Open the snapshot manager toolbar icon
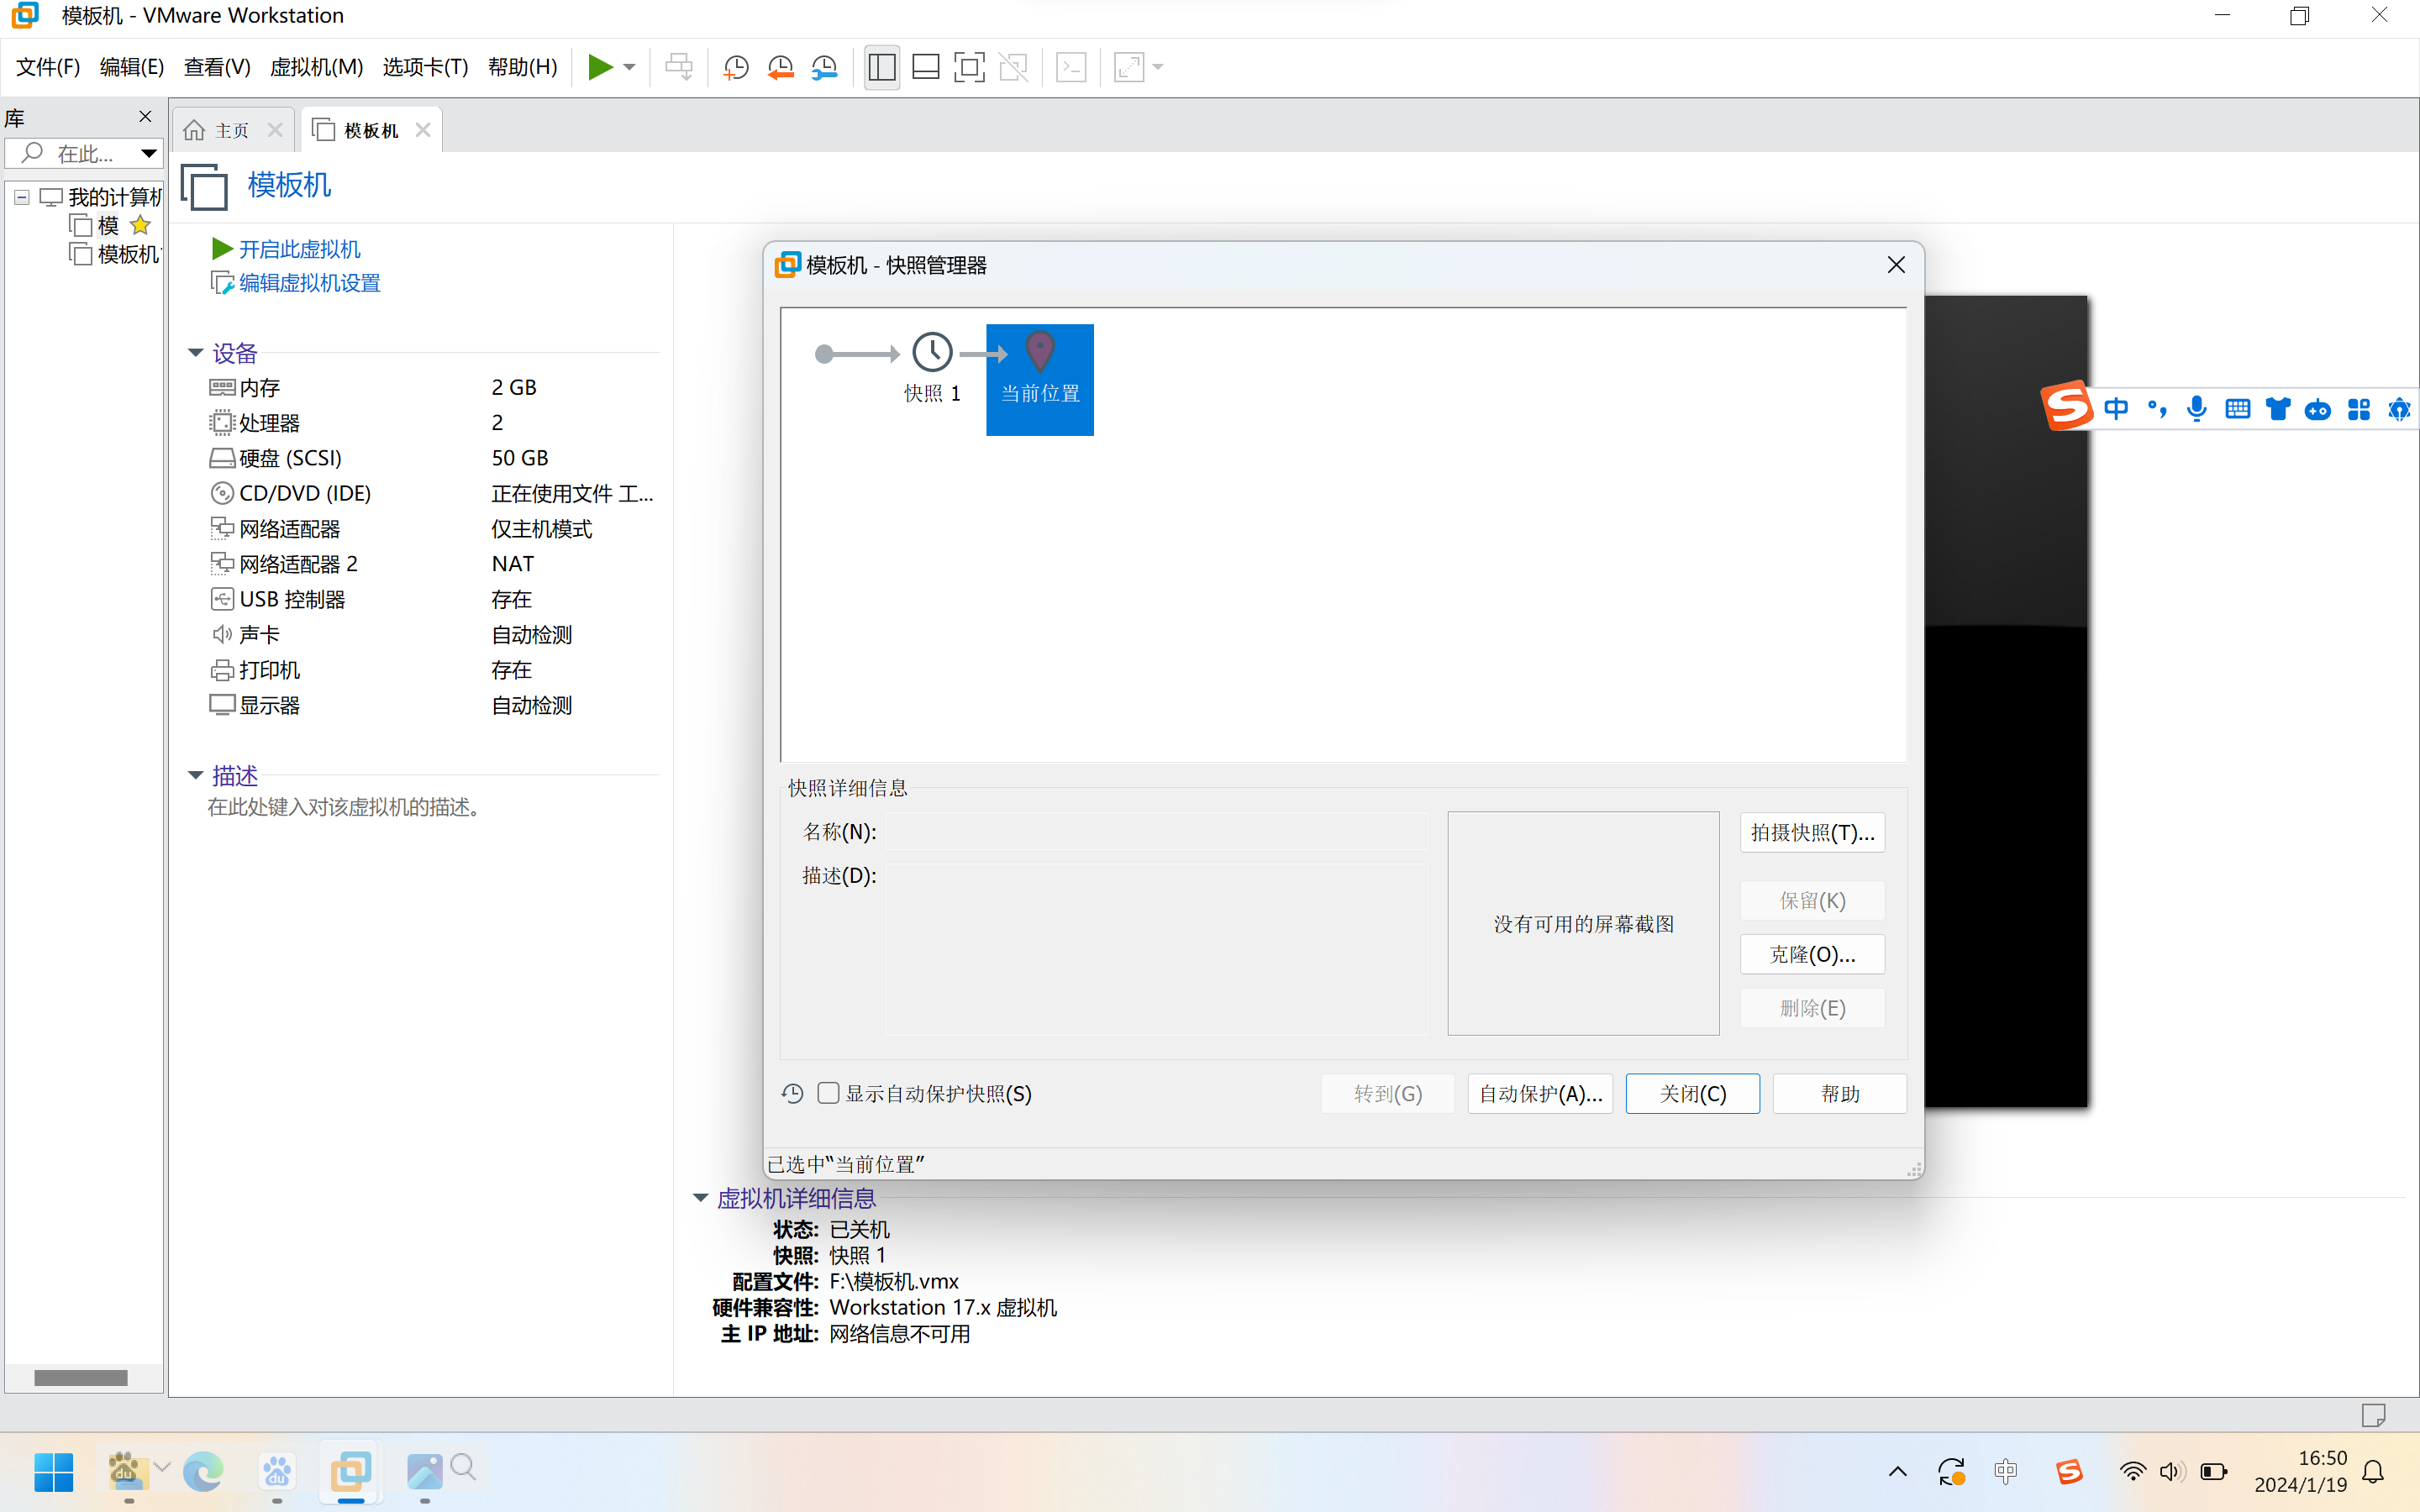The width and height of the screenshot is (2420, 1512). click(x=824, y=67)
